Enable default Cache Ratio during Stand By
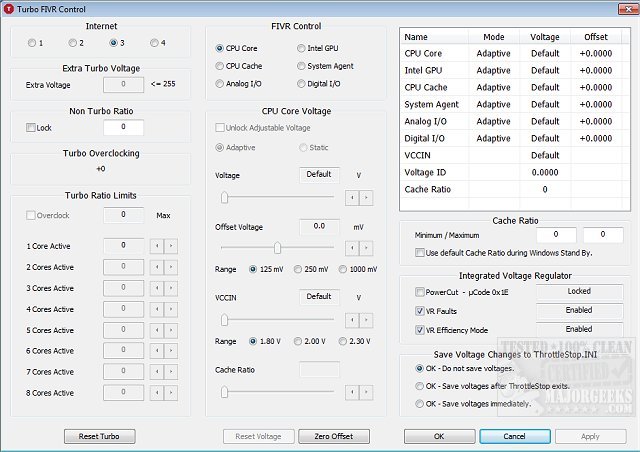This screenshot has height=452, width=640. click(x=420, y=253)
